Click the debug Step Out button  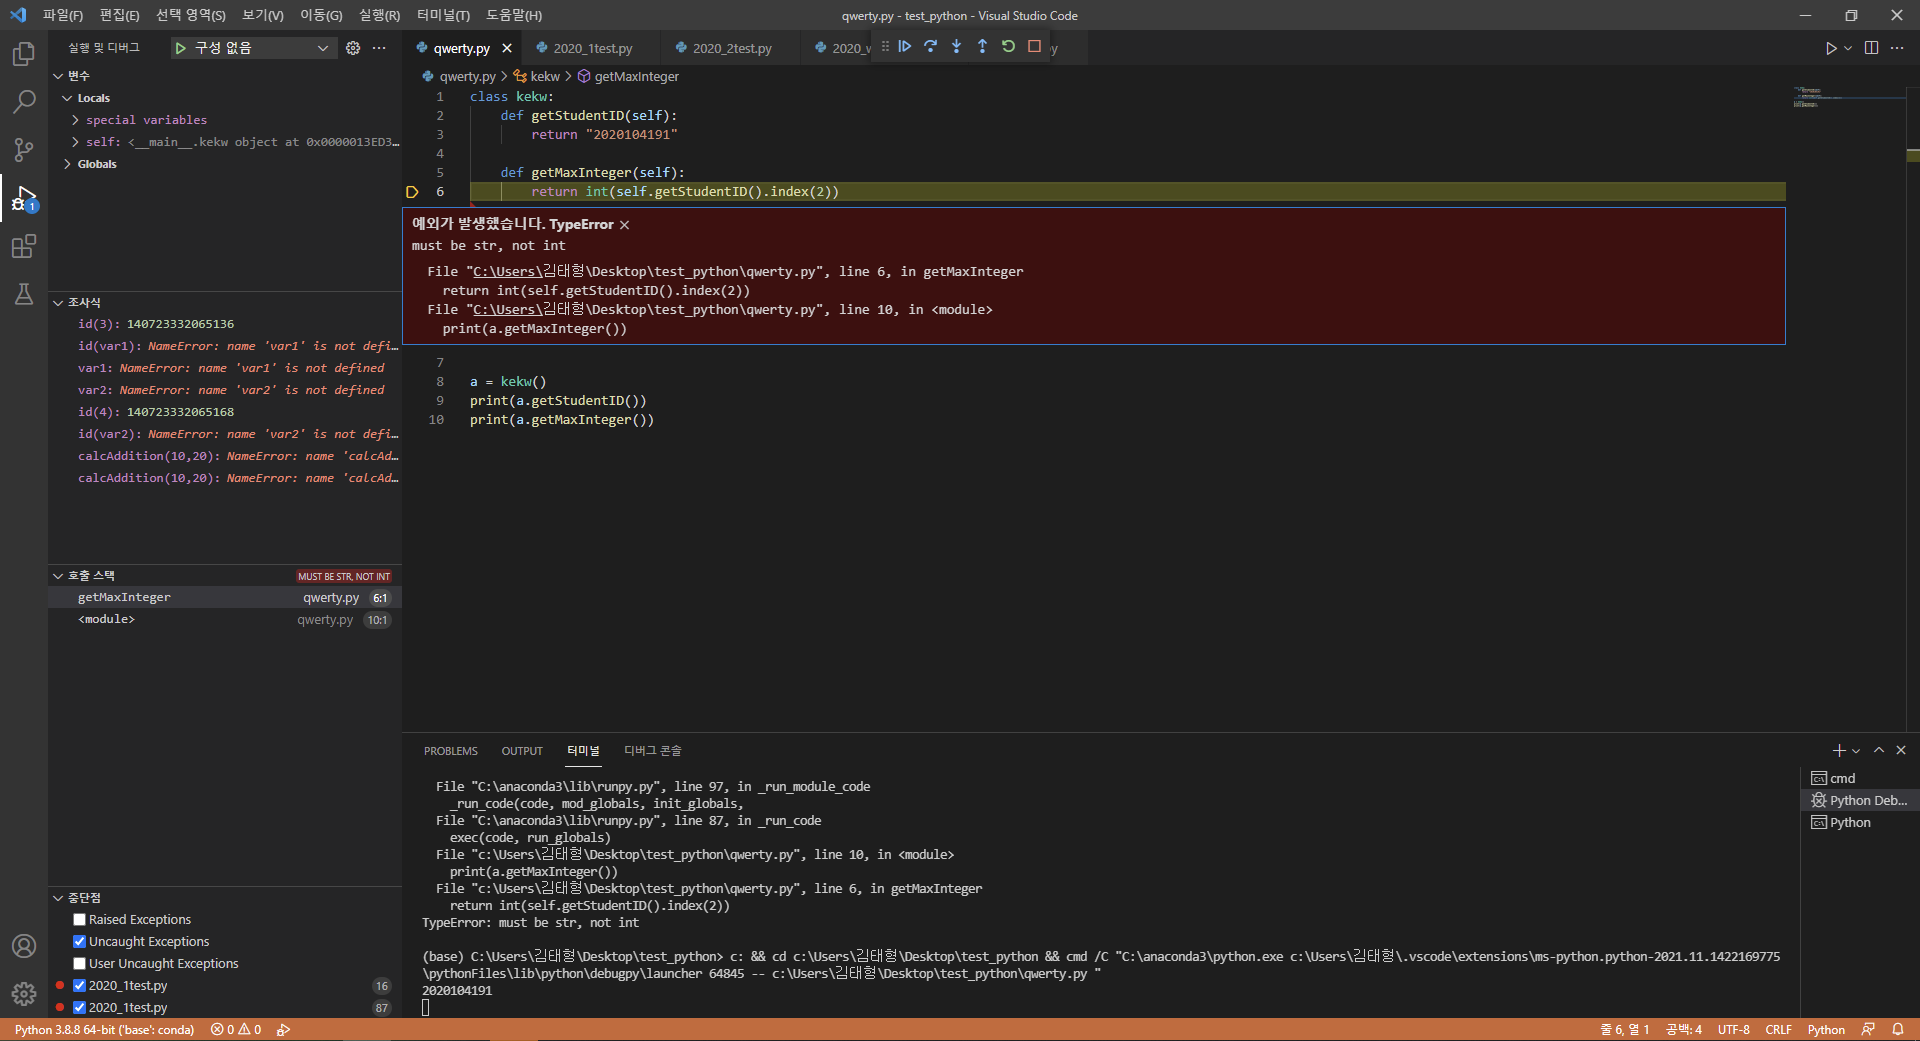point(983,47)
